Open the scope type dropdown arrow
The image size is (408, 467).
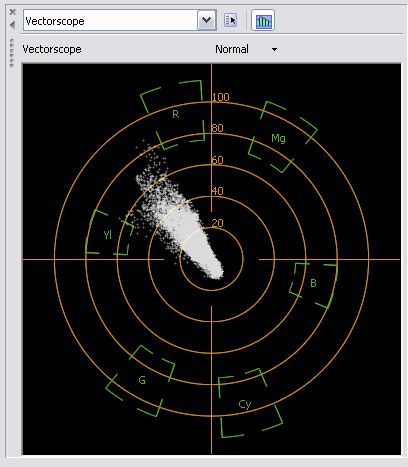click(207, 20)
